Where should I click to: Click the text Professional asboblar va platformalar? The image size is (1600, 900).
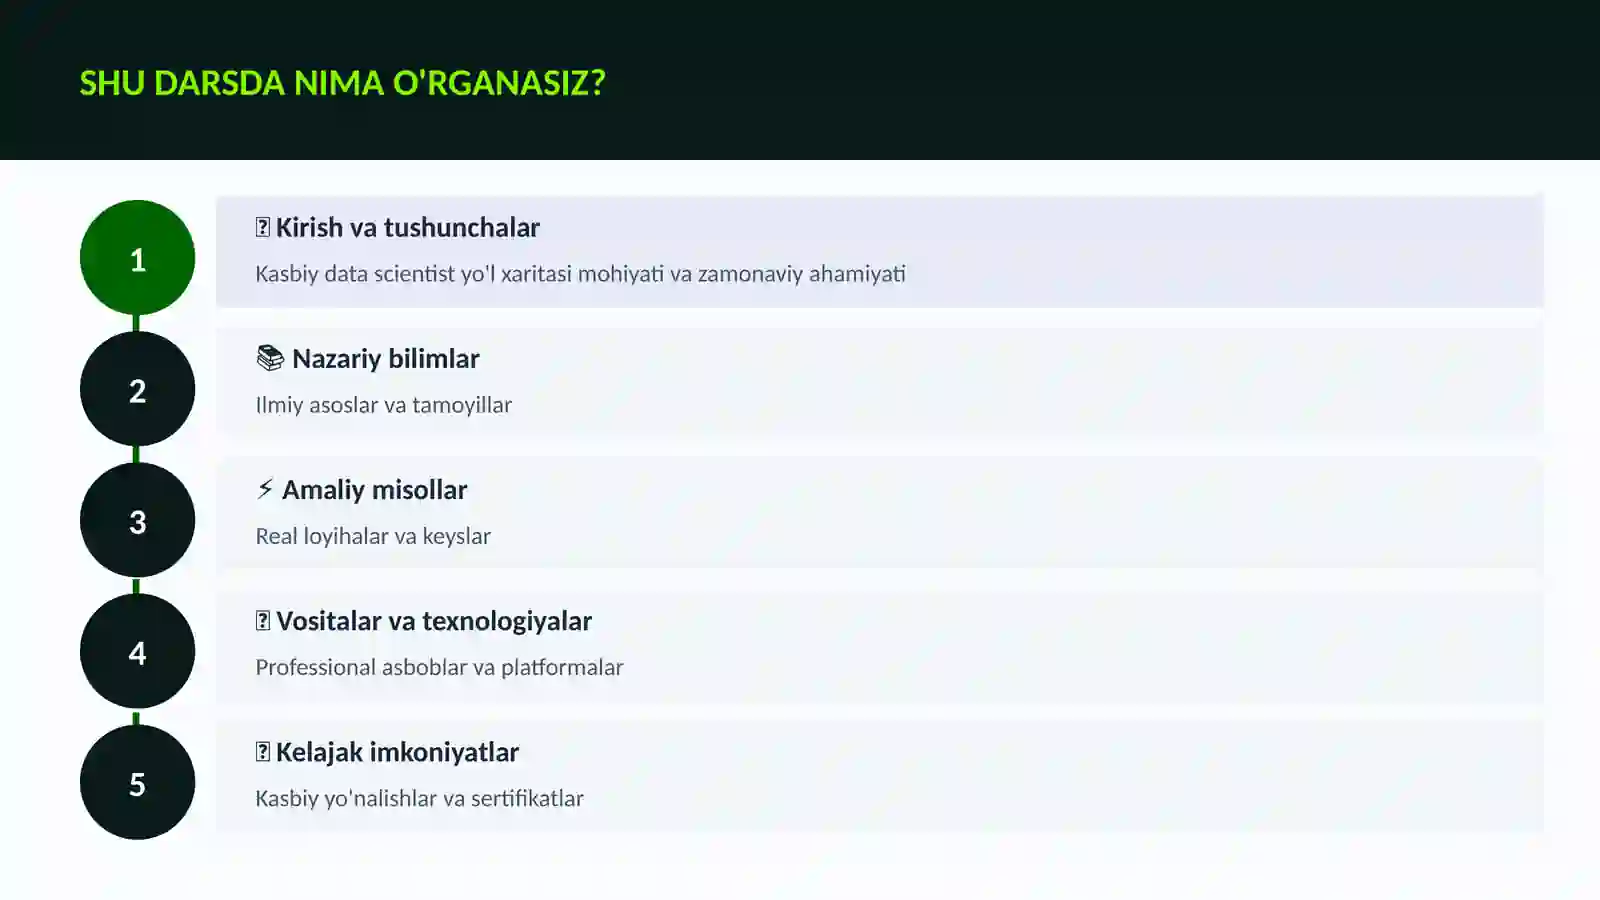439,666
